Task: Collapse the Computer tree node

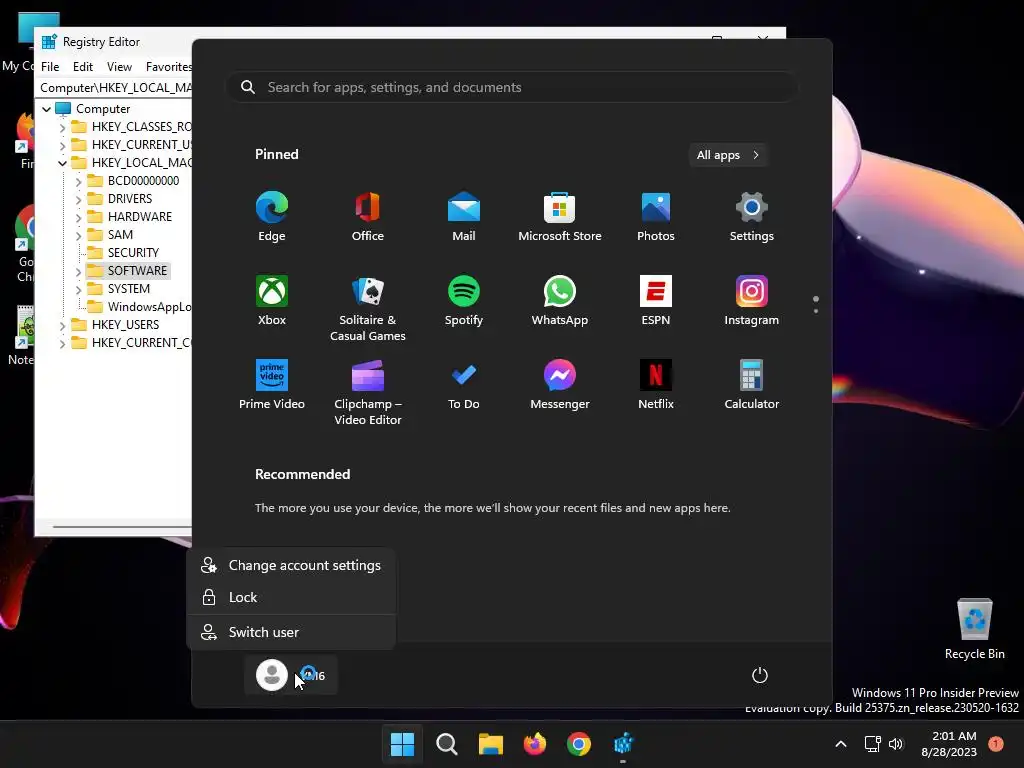Action: click(46, 109)
